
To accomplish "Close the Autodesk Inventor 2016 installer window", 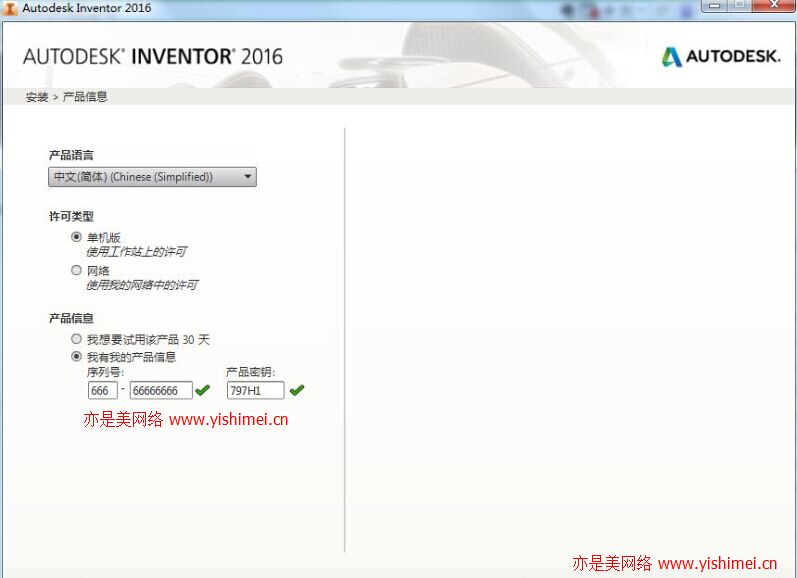I will pyautogui.click(x=774, y=5).
